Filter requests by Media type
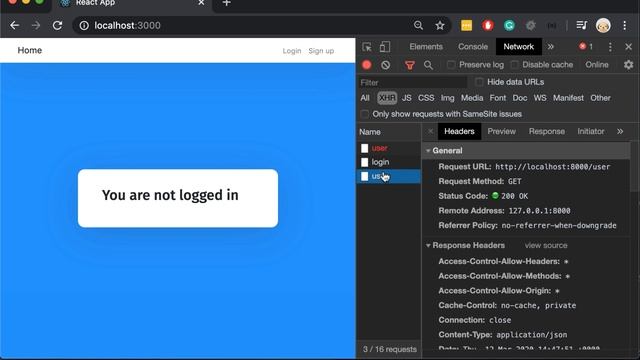The width and height of the screenshot is (640, 360). [472, 98]
